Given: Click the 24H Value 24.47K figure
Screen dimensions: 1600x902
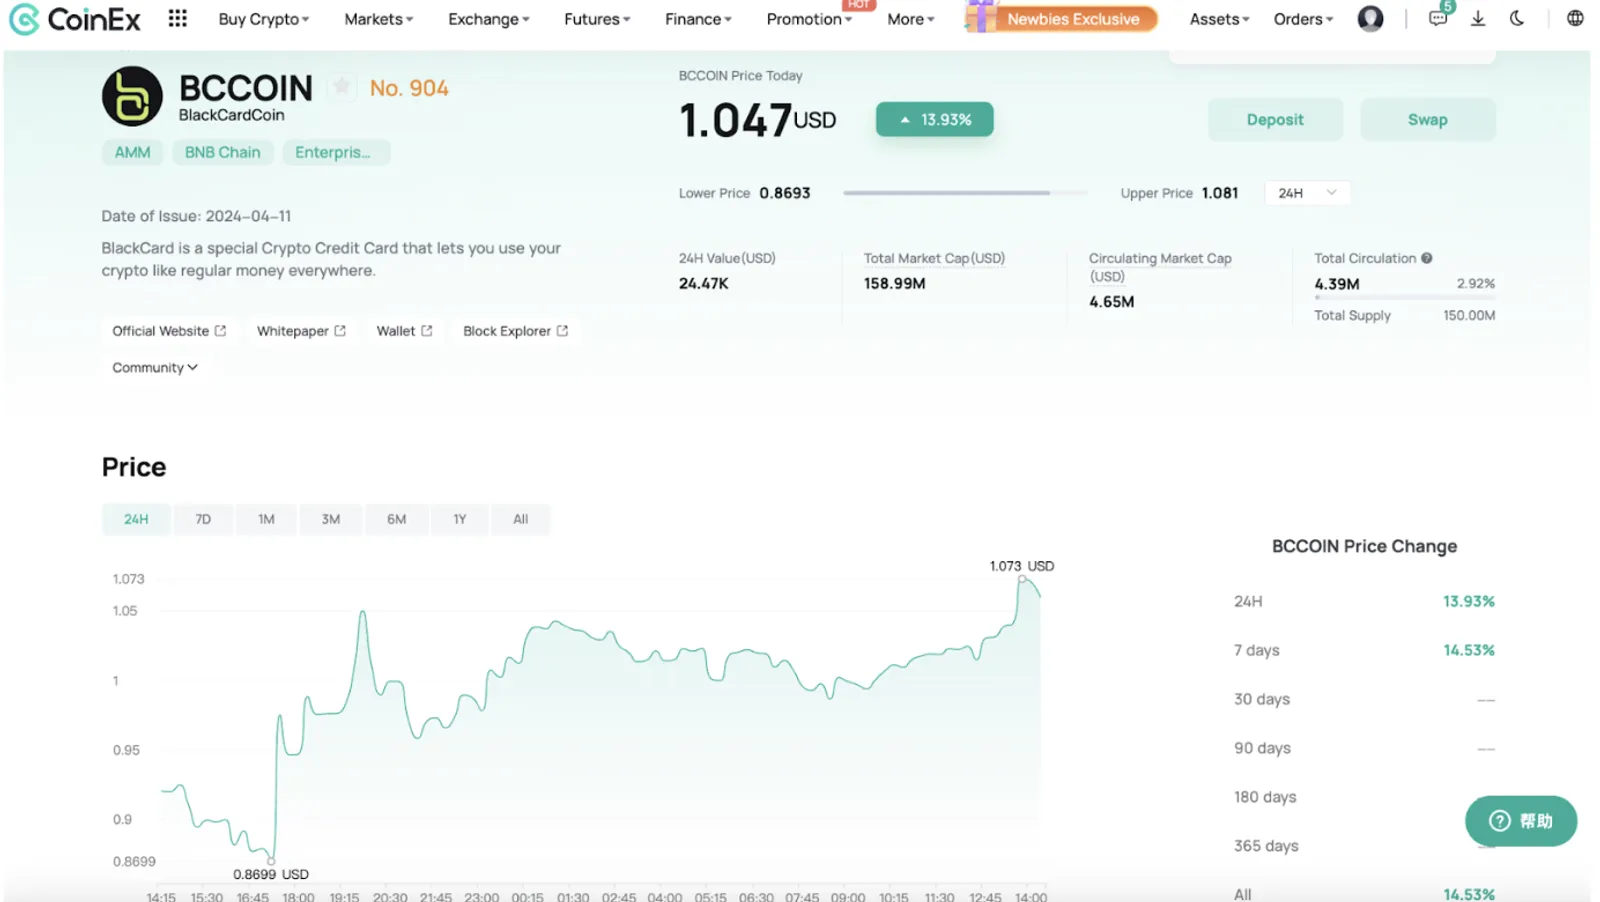Looking at the screenshot, I should point(704,284).
